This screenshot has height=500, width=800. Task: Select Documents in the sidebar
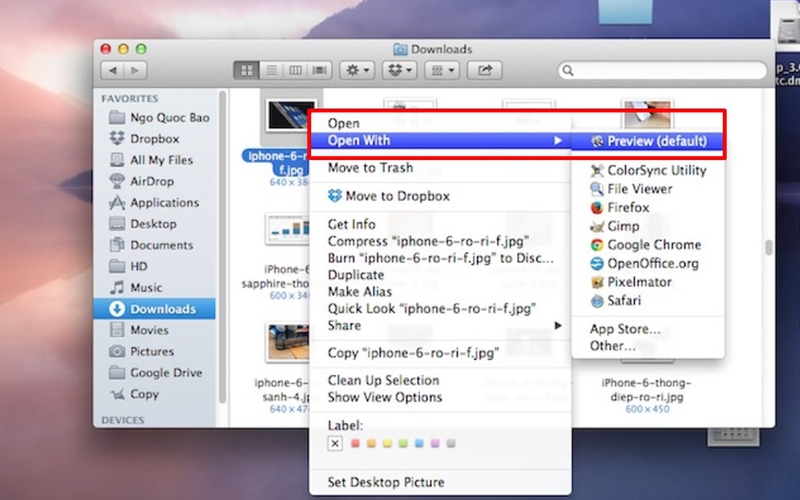[x=152, y=245]
